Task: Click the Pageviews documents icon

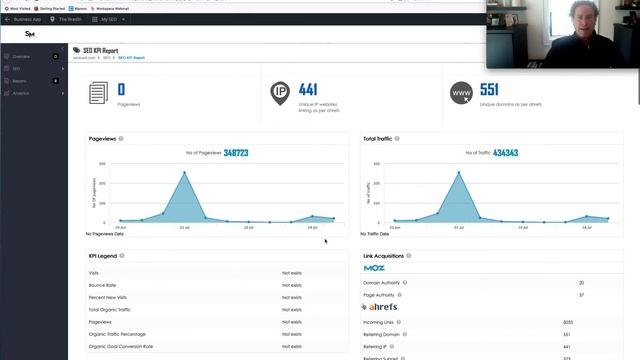Action: [99, 93]
